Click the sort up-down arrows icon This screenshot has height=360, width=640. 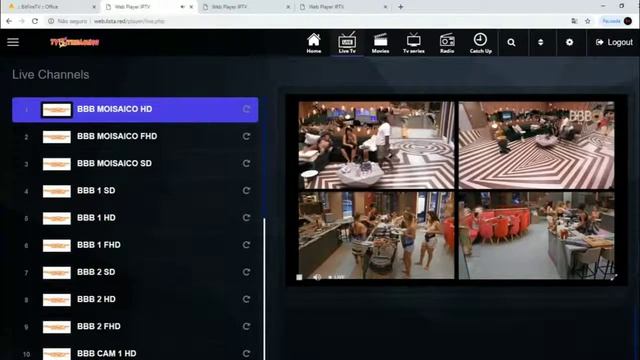tap(540, 42)
